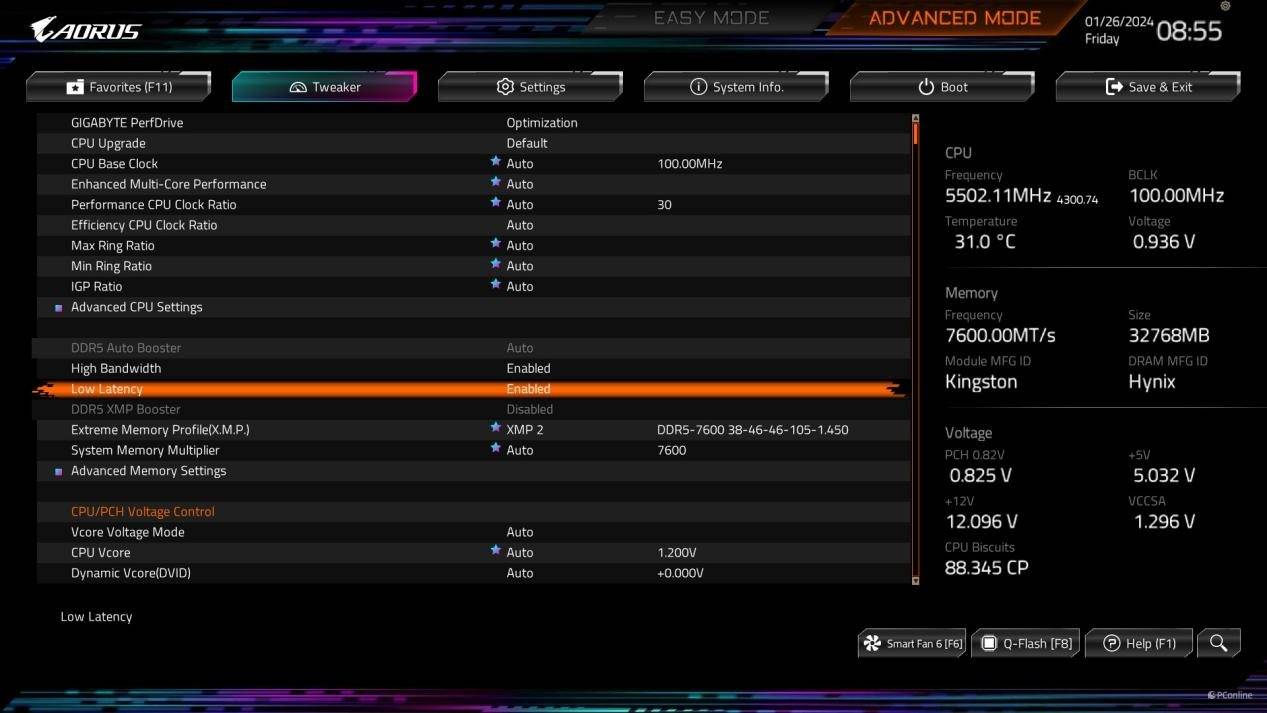Click the CPU Vcore 1.200V value

(677, 553)
